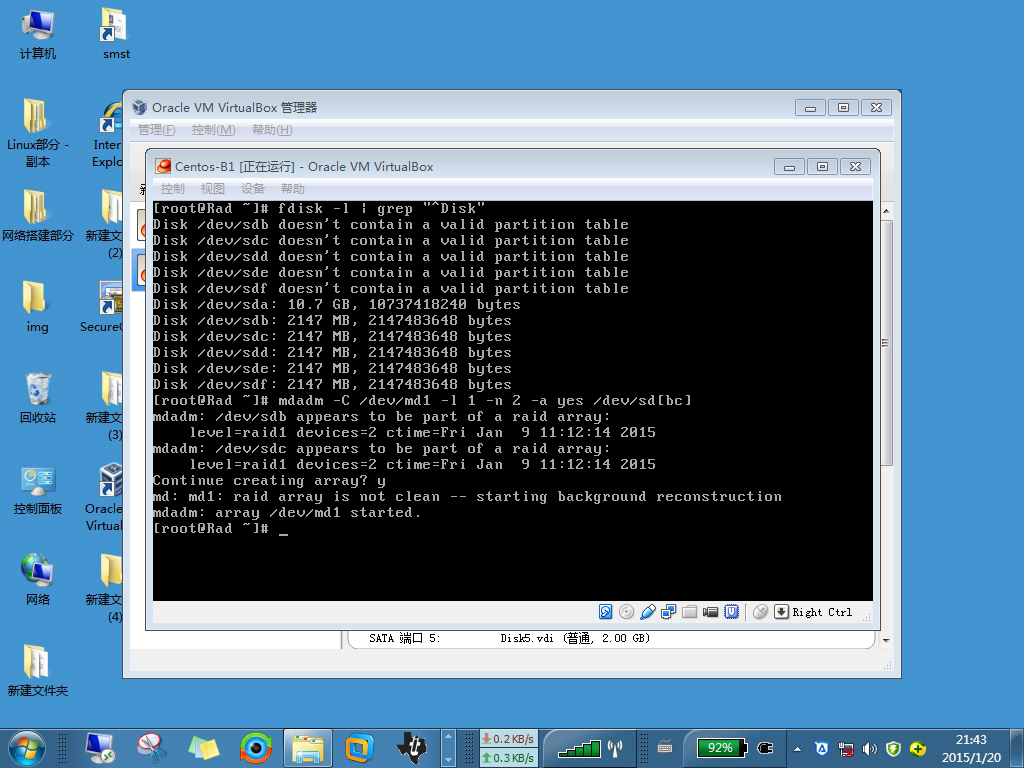Click the volume speaker tray icon
This screenshot has width=1024, height=768.
click(869, 749)
